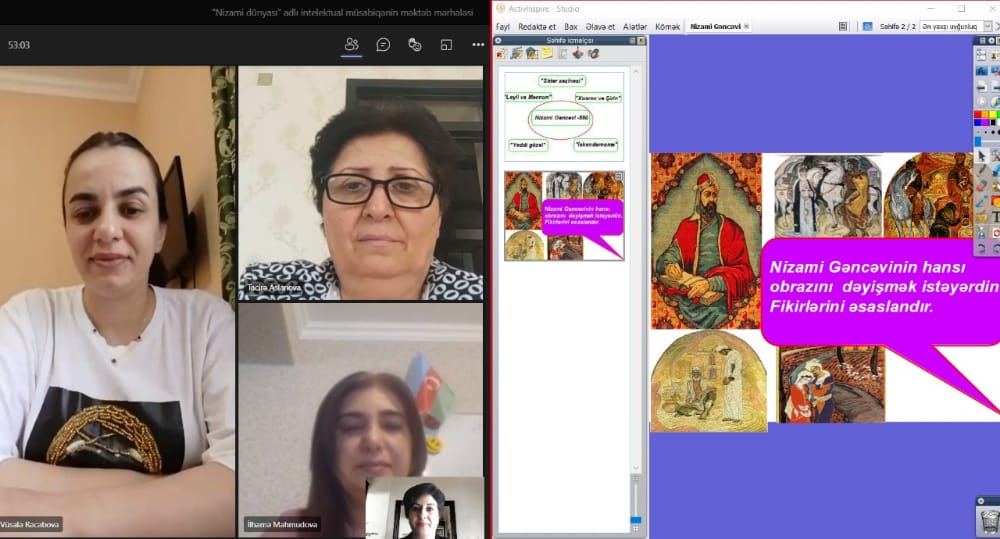Viewport: 1000px width, 539px height.
Task: Open the Bax menu
Action: point(571,27)
